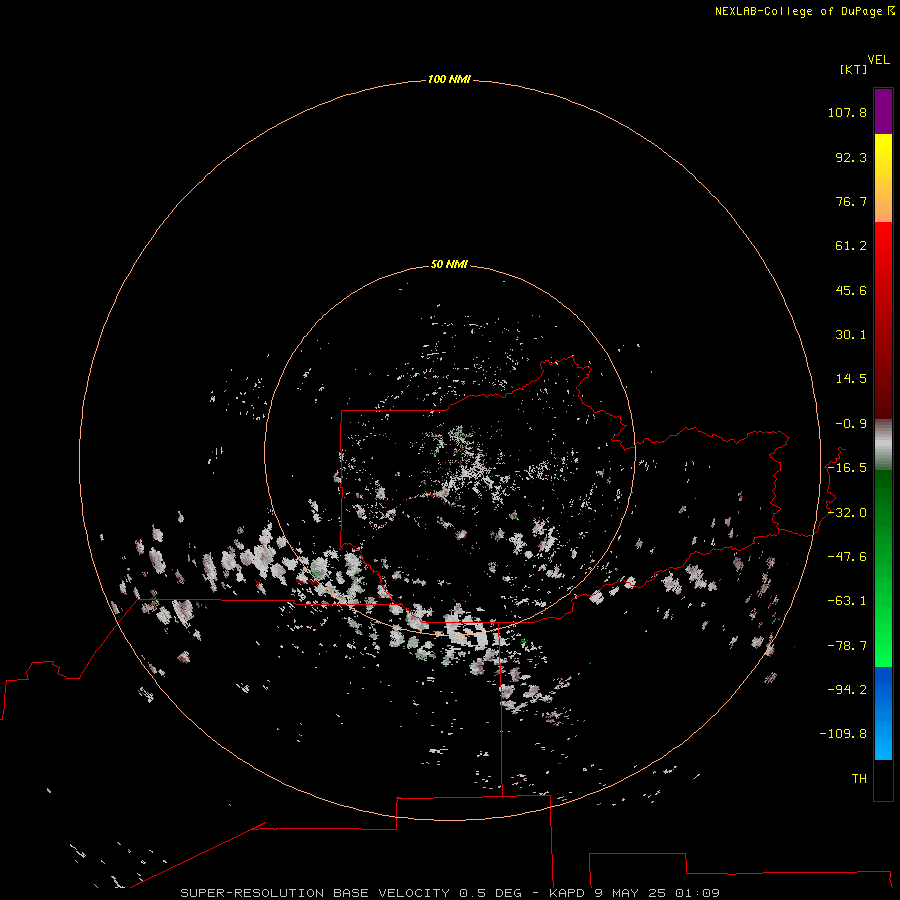
Task: Click the TH threshold legend label
Action: tap(859, 779)
